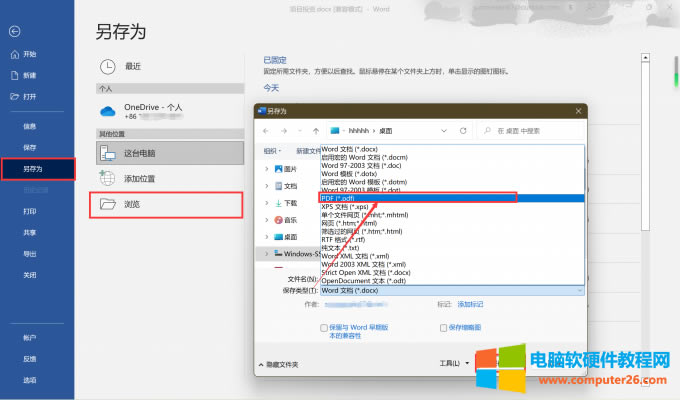Click the back arrow in Word backstage
Screen dimensions: 680x400
13,31
